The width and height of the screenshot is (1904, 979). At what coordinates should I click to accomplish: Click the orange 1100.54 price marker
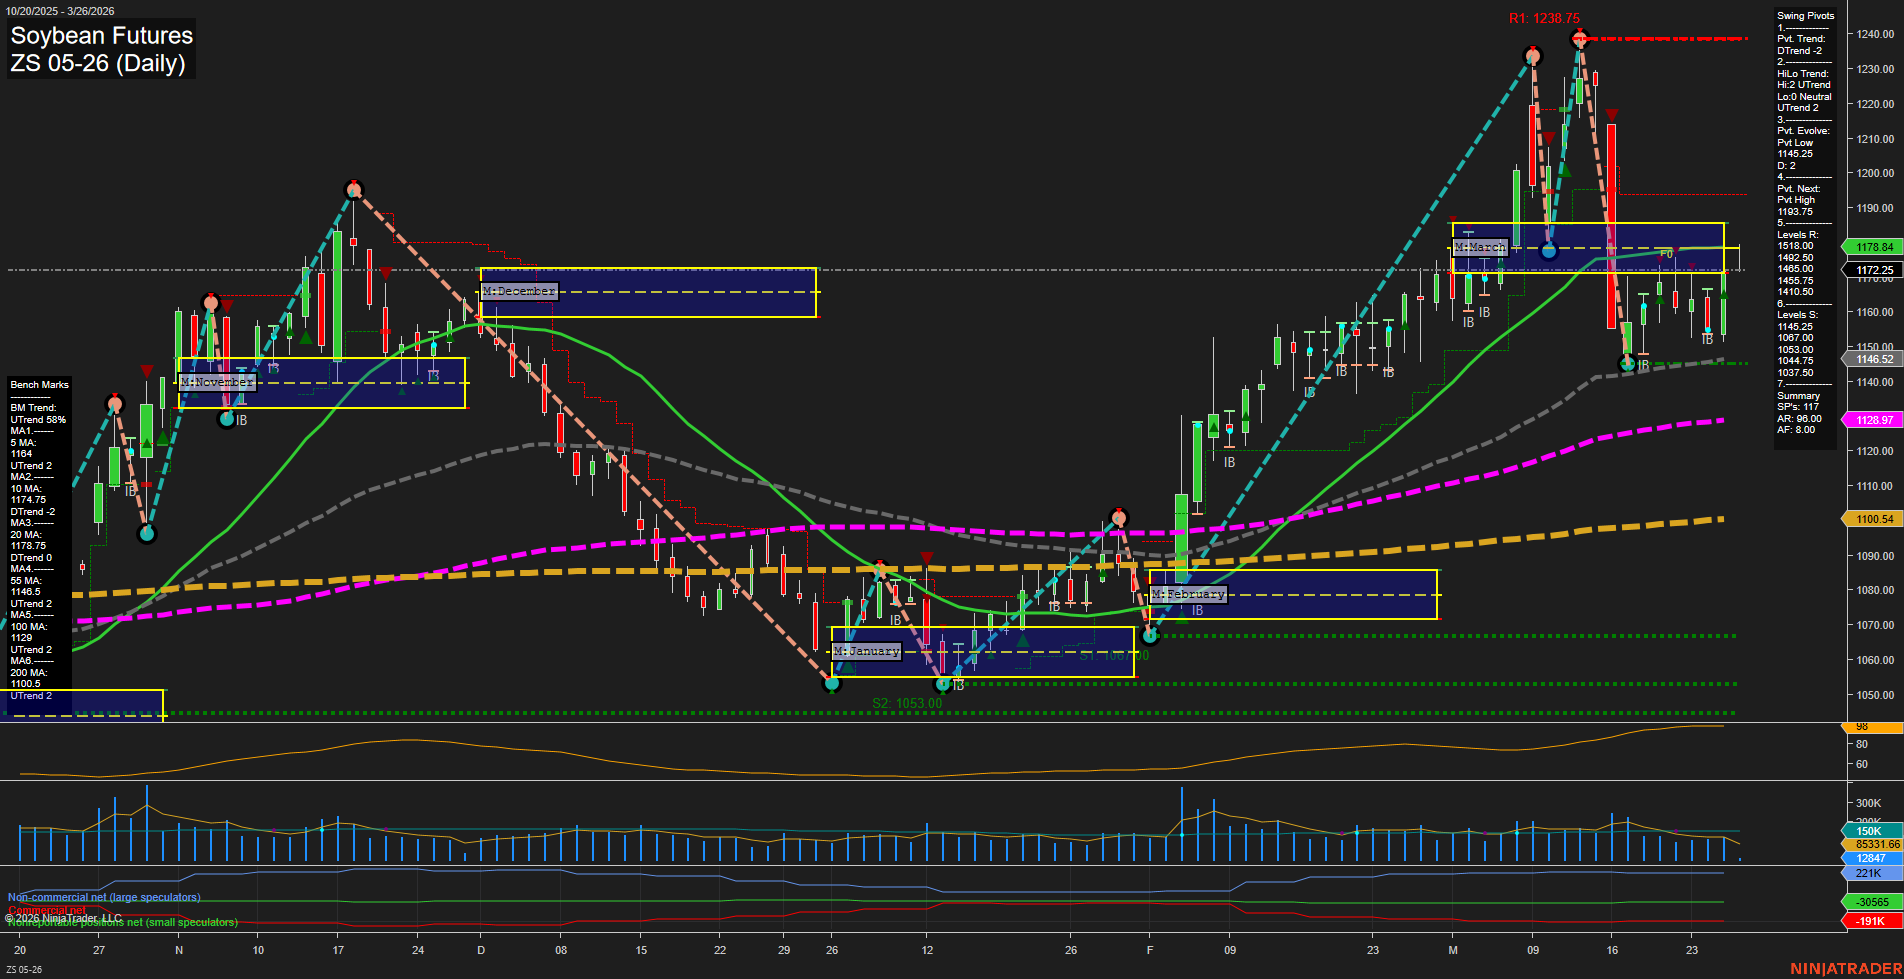pyautogui.click(x=1874, y=519)
